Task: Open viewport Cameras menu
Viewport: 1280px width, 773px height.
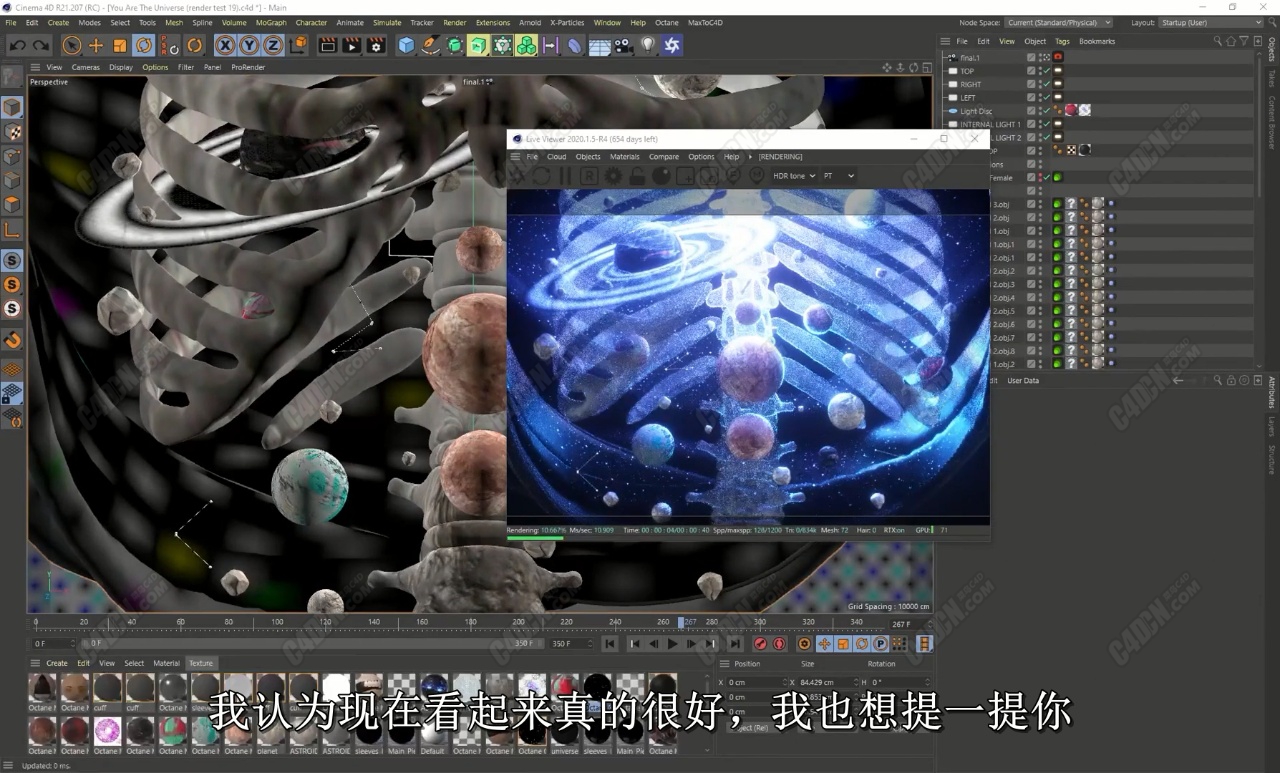Action: [x=85, y=67]
